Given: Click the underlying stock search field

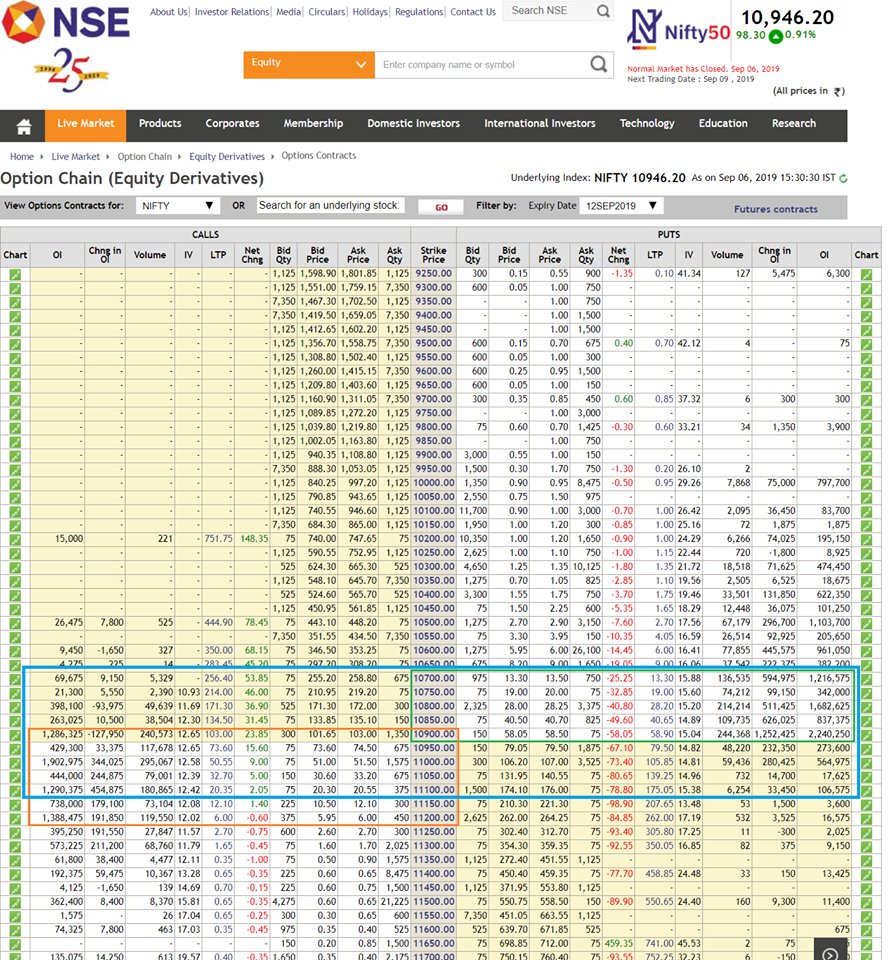Looking at the screenshot, I should [x=329, y=205].
